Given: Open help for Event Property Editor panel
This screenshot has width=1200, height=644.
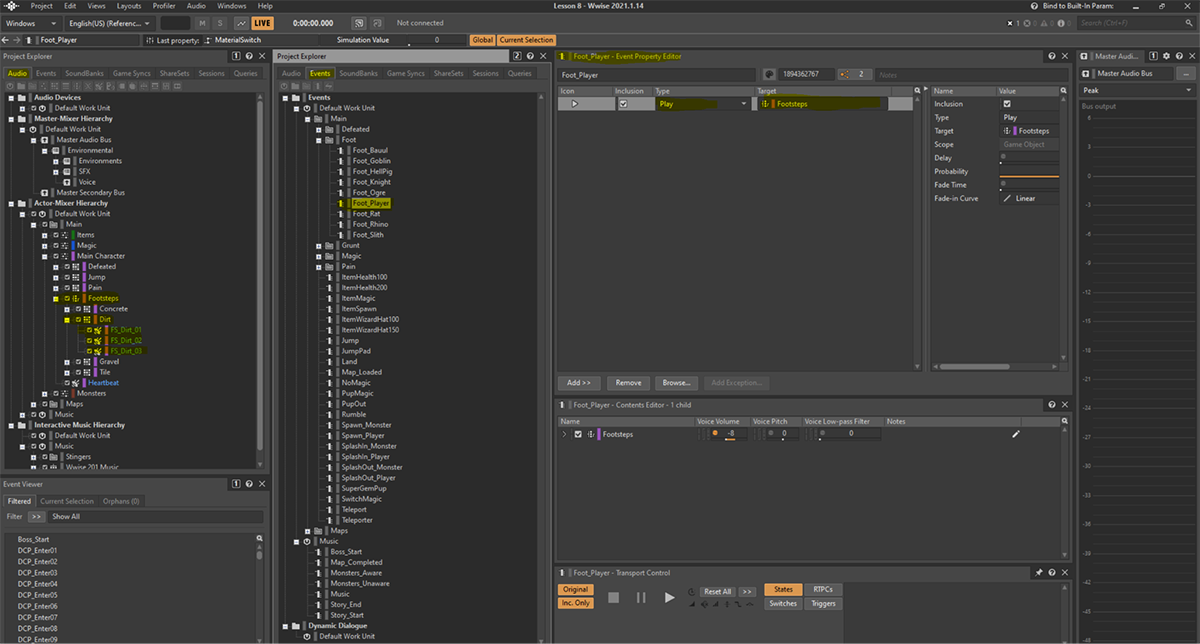Looking at the screenshot, I should (x=1053, y=57).
